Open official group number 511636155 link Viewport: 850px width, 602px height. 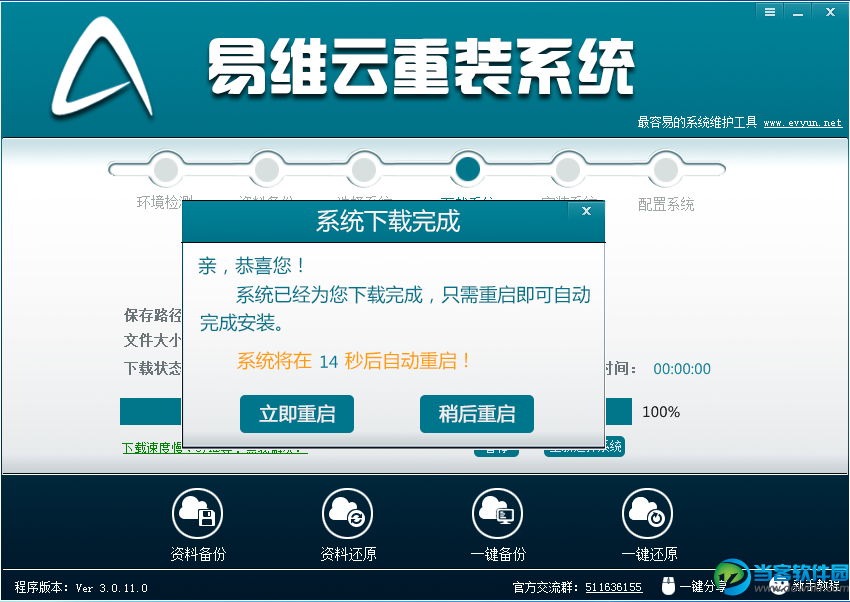[x=614, y=587]
